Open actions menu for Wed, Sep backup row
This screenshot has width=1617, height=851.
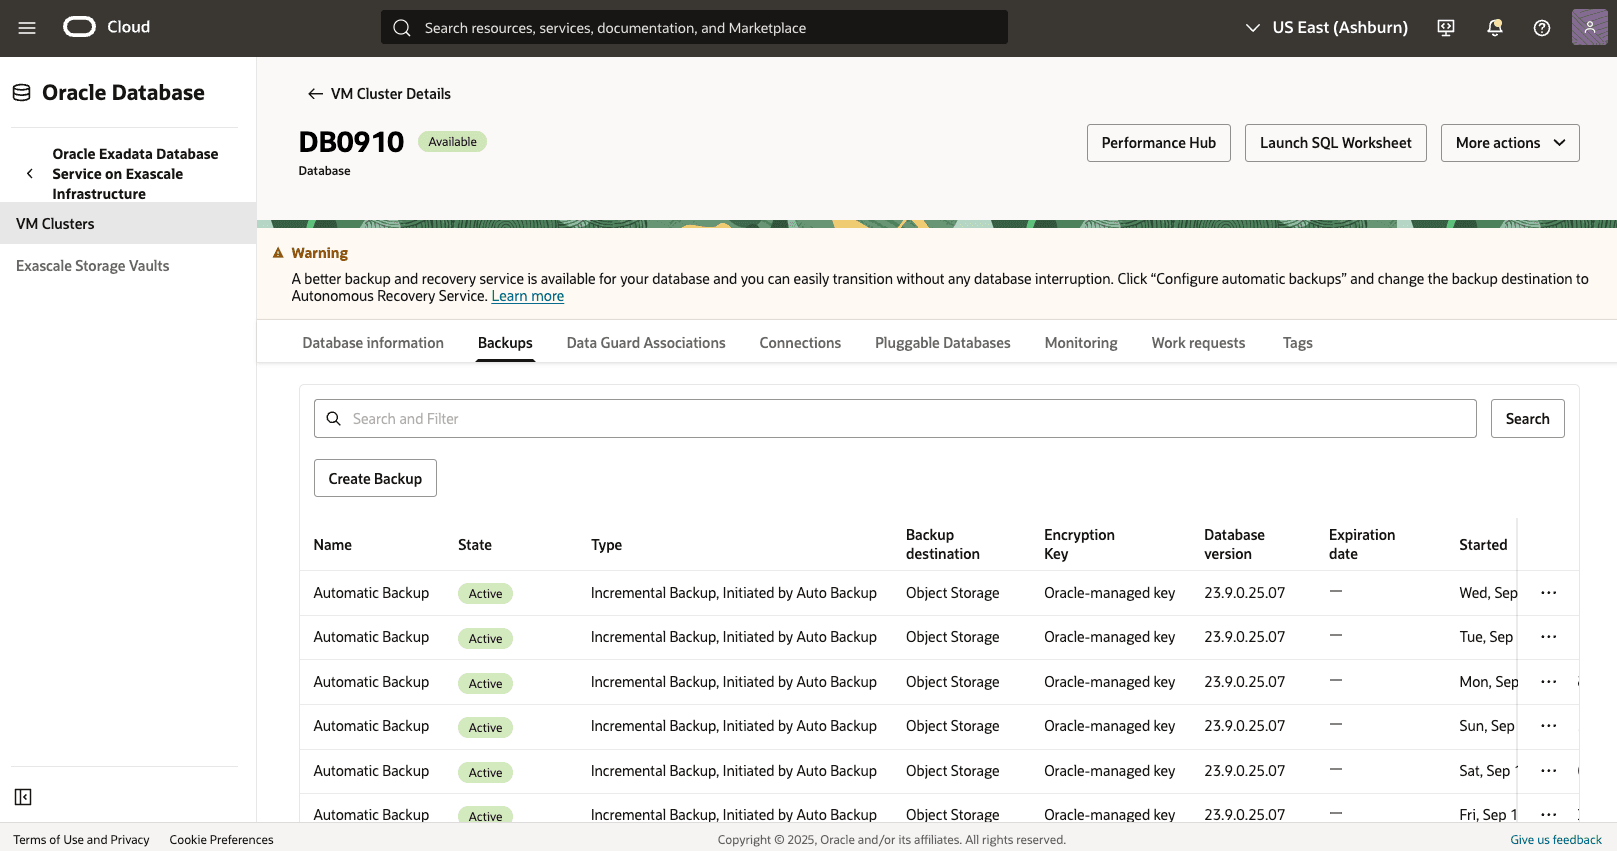click(1549, 593)
